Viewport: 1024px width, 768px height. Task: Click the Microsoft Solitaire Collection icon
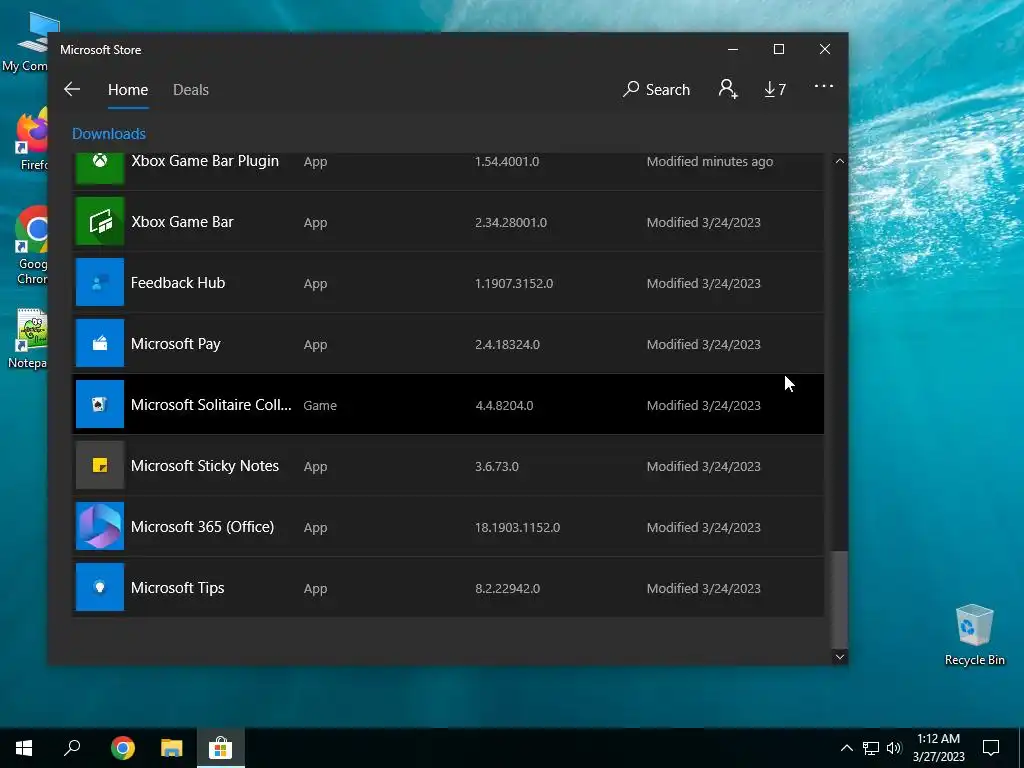tap(100, 404)
